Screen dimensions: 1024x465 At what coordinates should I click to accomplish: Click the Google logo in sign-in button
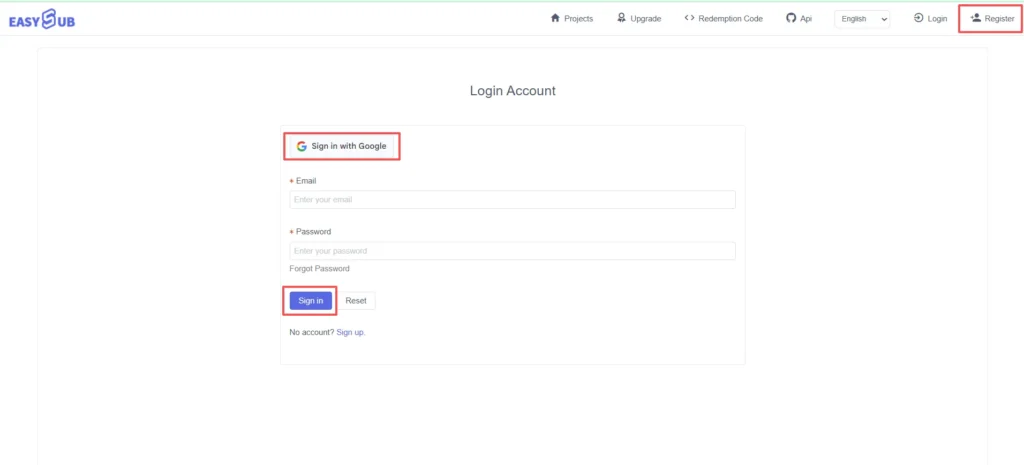301,146
